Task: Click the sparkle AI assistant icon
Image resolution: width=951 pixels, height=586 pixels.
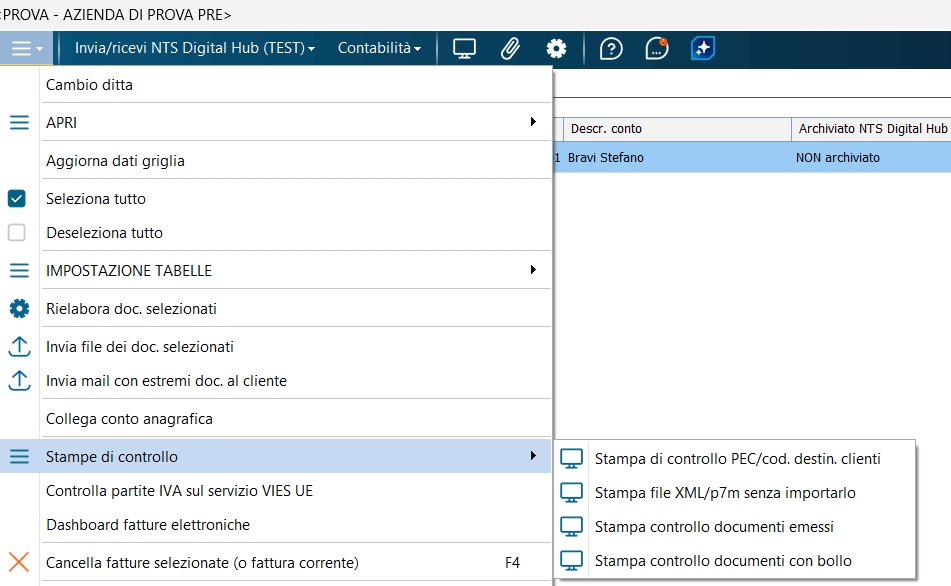Action: coord(703,48)
